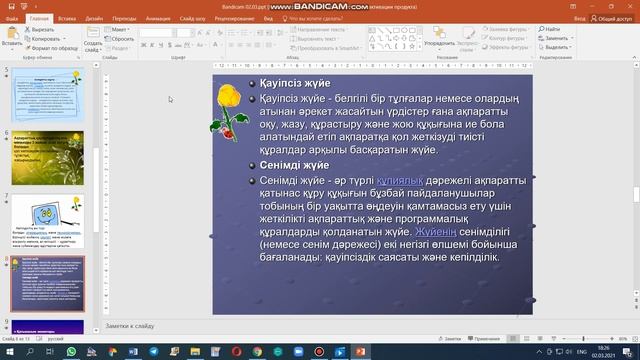
Task: Toggle bold formatting Ж
Action: 144,45
